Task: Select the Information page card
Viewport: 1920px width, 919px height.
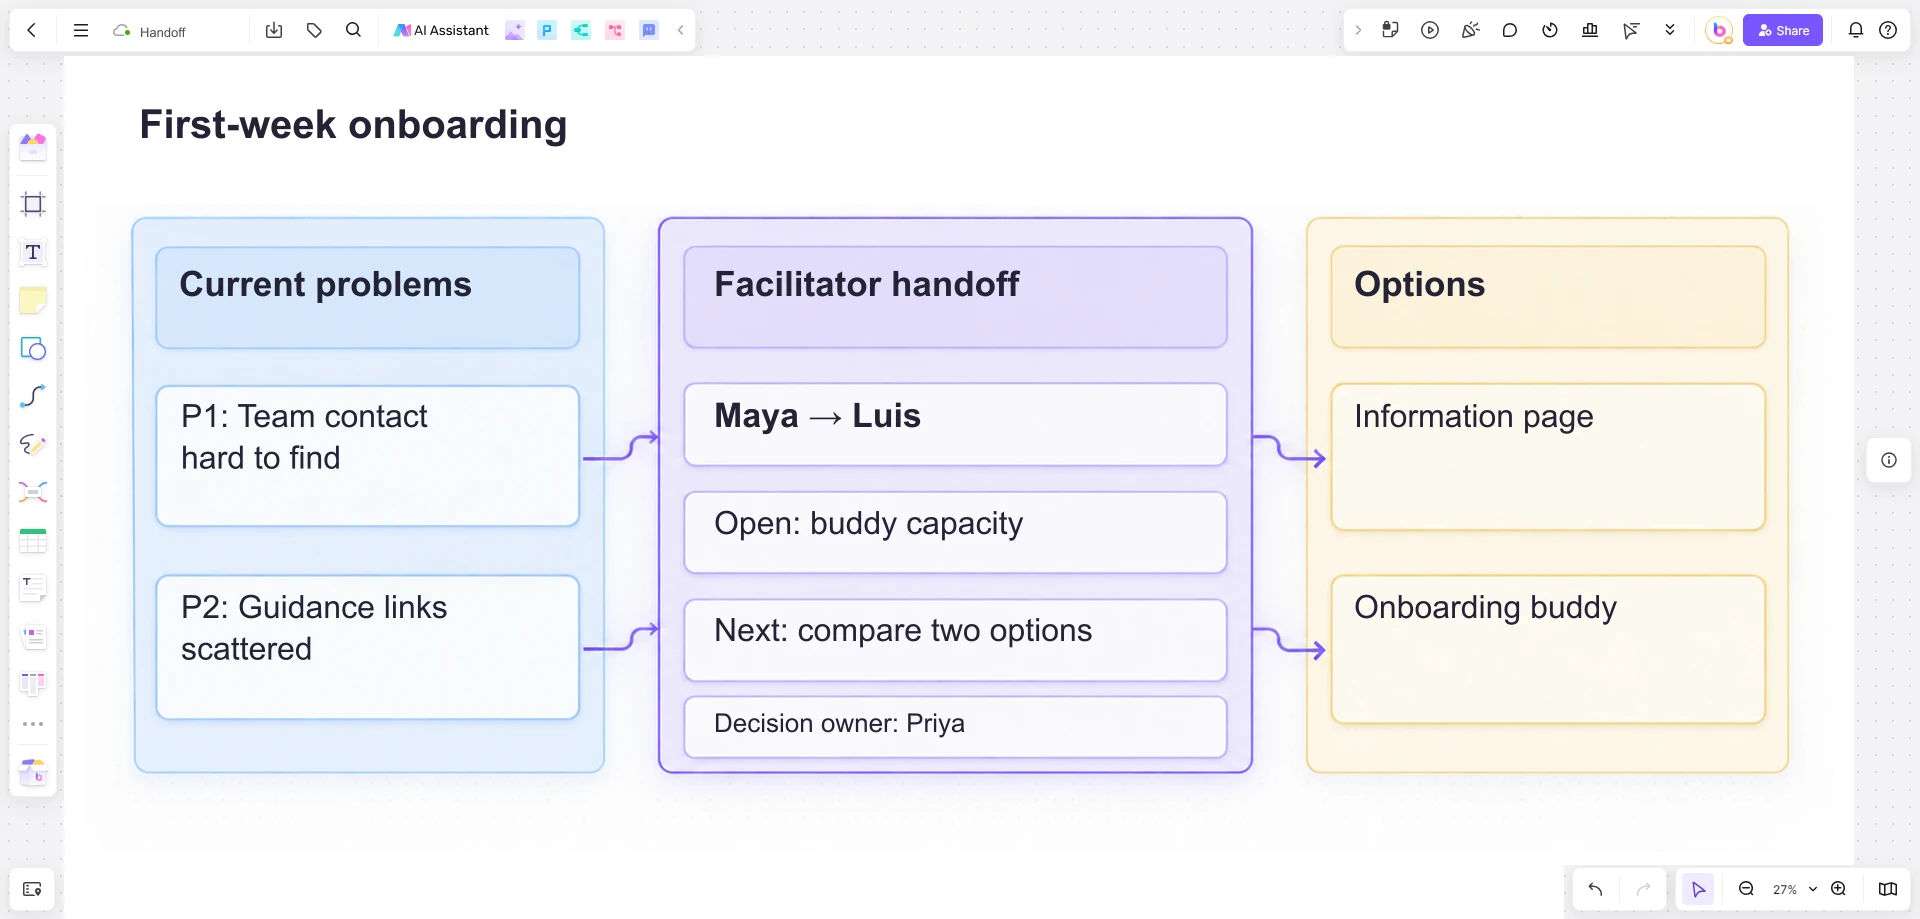Action: (1548, 457)
